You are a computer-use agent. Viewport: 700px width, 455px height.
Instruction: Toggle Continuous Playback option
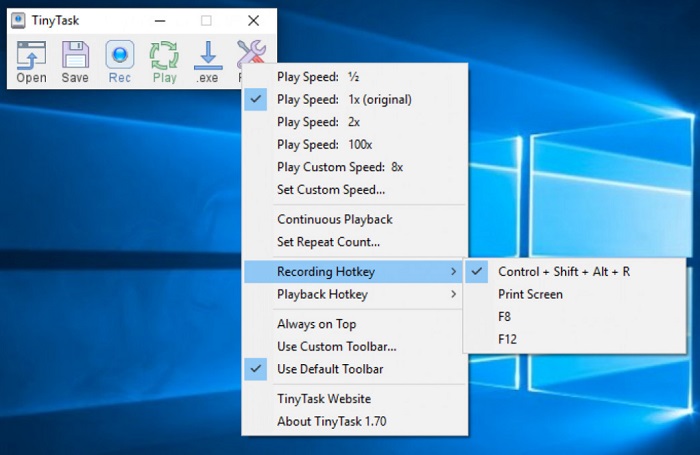tap(334, 219)
